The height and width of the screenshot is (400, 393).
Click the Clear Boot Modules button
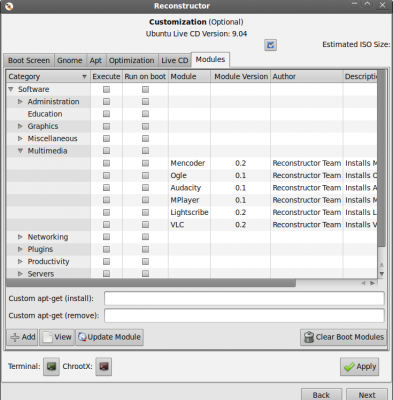pyautogui.click(x=343, y=337)
